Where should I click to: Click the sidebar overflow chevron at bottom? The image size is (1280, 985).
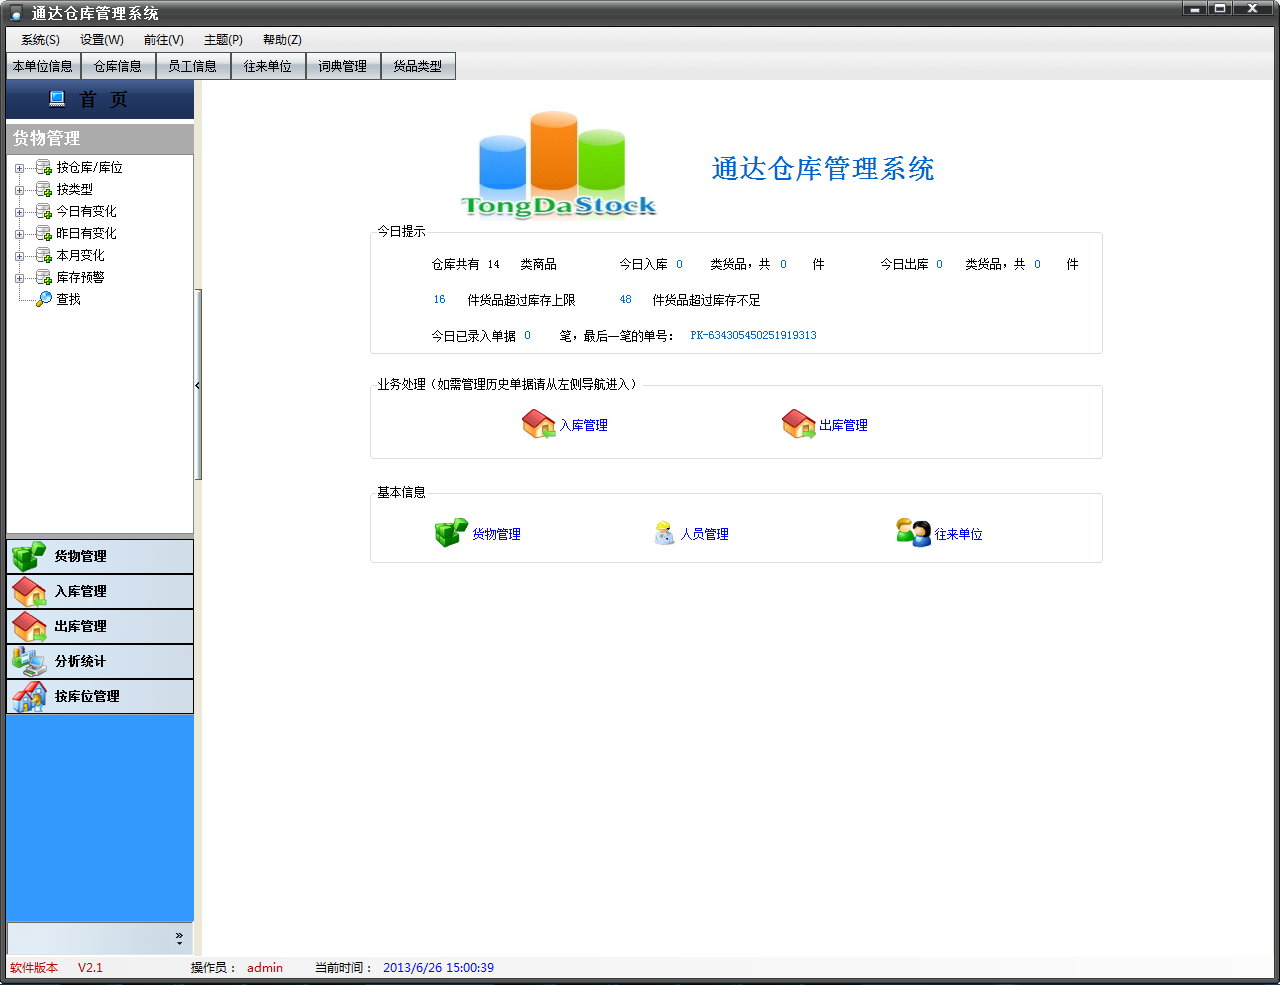(x=179, y=938)
